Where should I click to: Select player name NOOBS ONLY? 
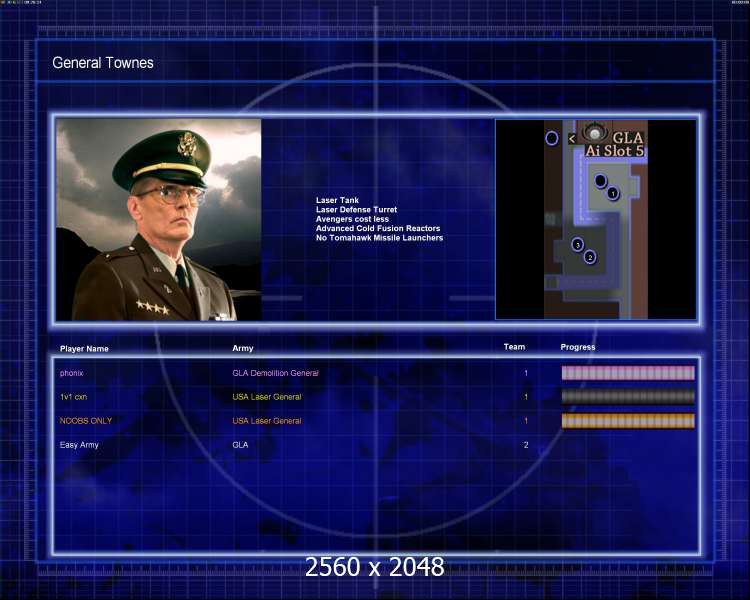point(86,421)
